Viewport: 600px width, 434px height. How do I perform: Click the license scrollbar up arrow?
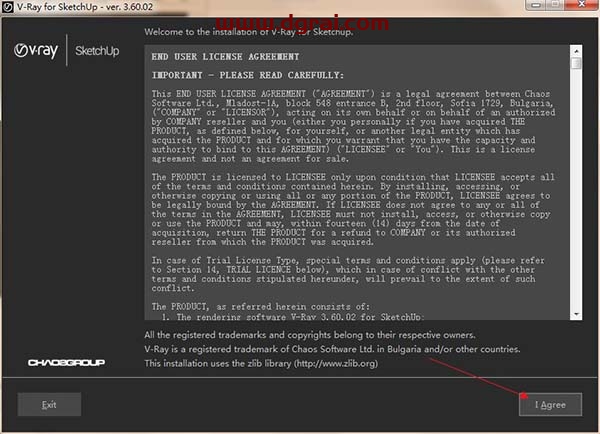[x=576, y=49]
